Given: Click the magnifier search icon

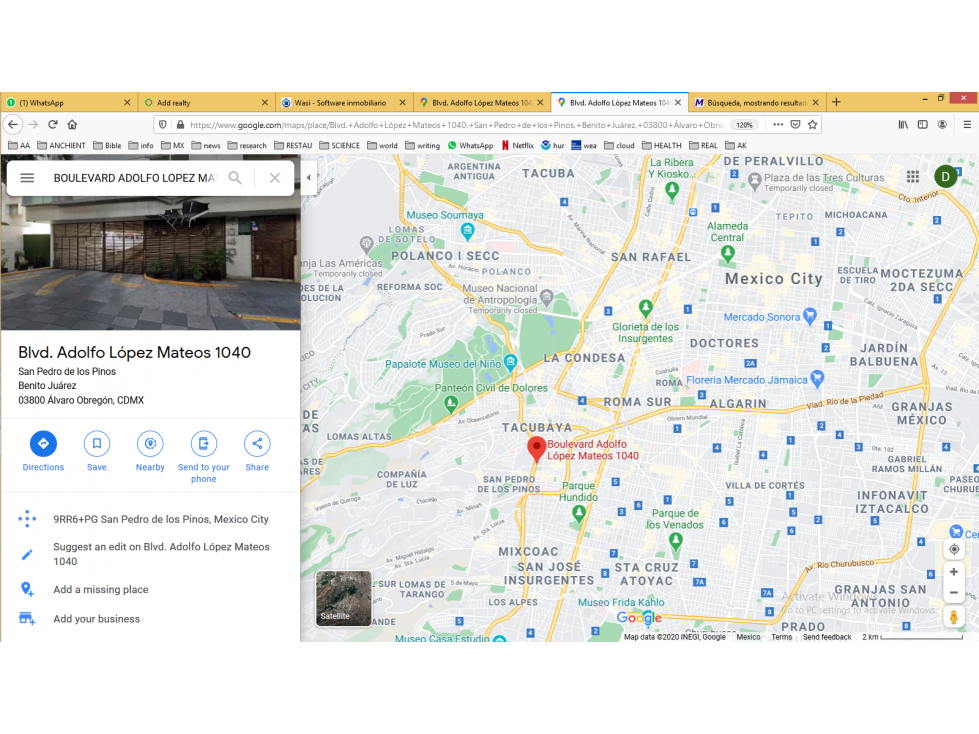Looking at the screenshot, I should (235, 178).
